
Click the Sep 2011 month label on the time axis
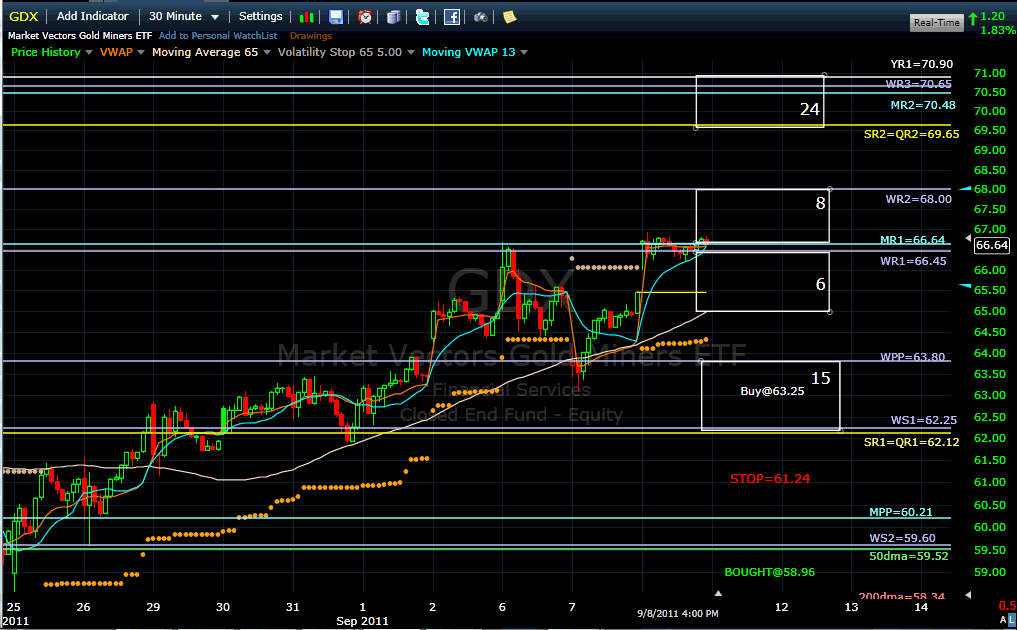point(362,621)
